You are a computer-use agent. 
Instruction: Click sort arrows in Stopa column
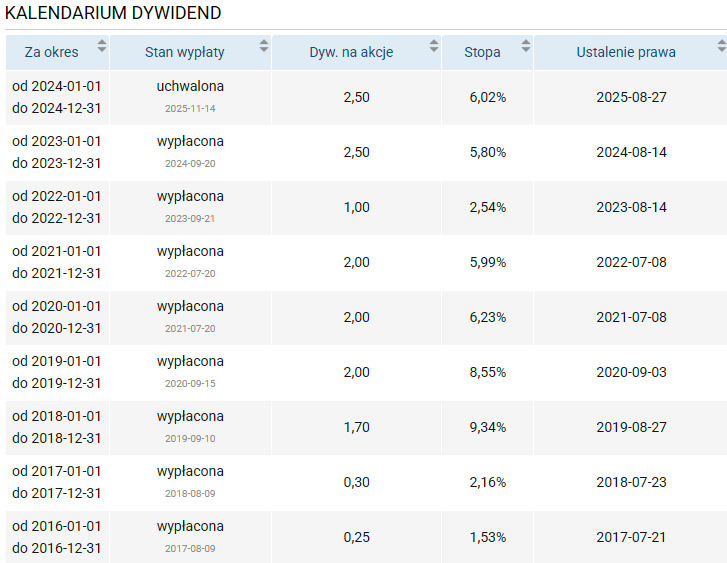(526, 46)
